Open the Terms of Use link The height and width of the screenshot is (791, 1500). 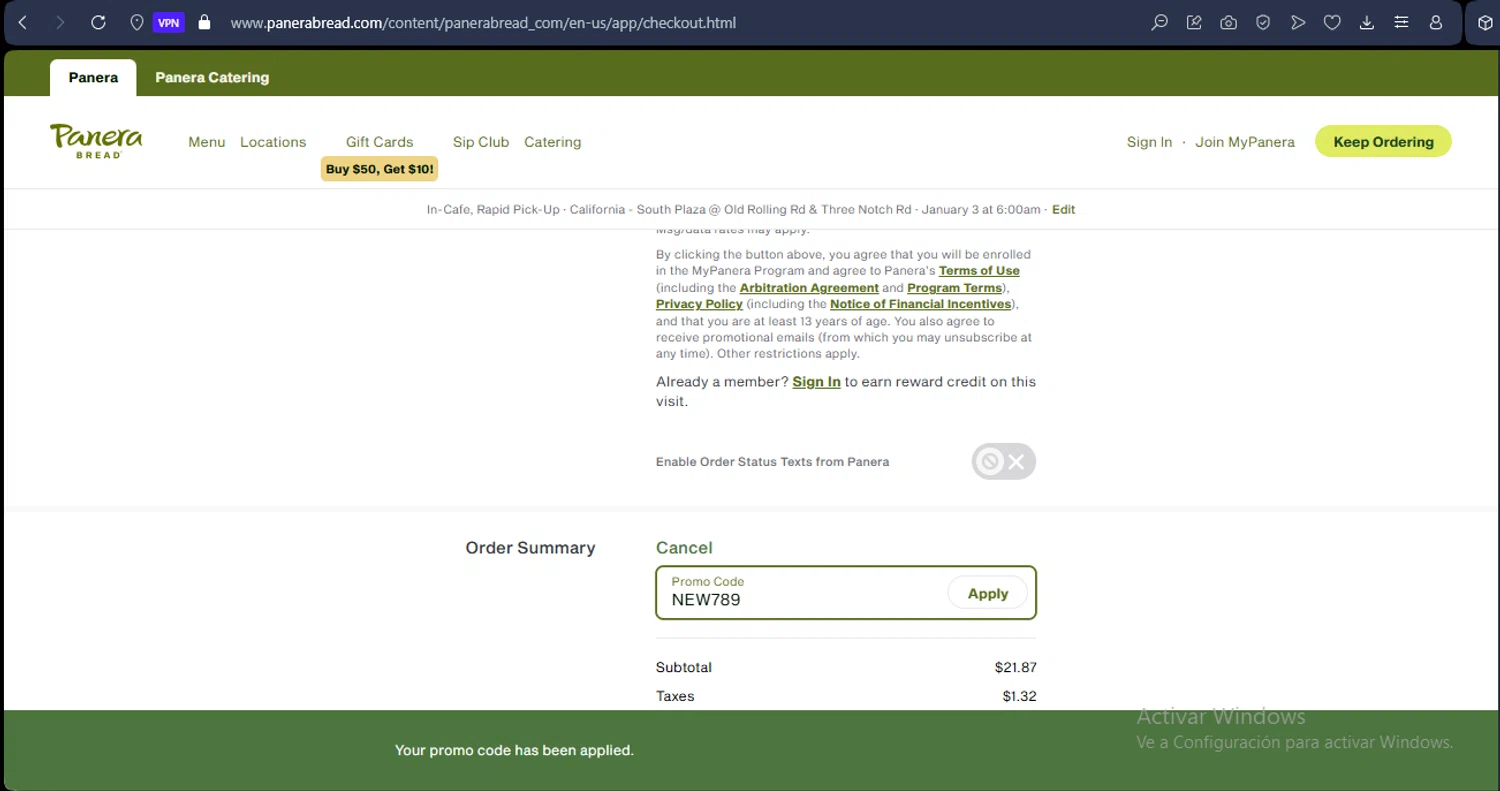point(979,271)
